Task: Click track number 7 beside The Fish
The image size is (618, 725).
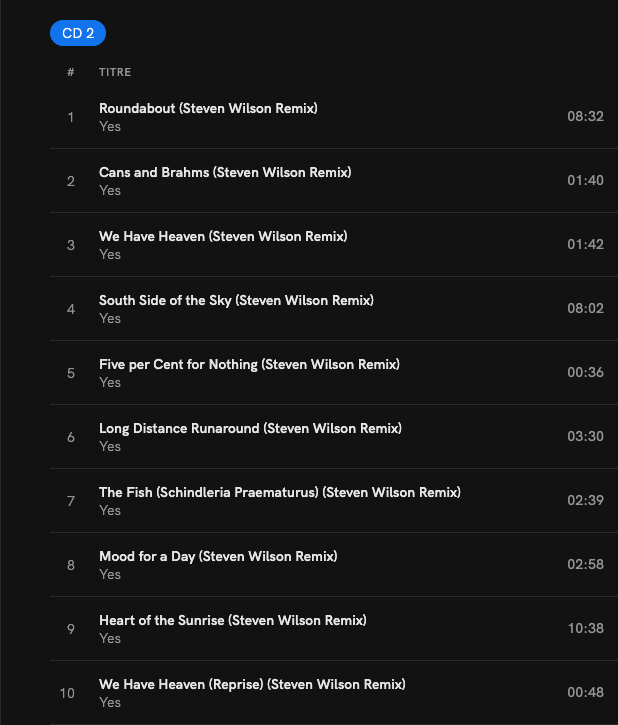Action: pyautogui.click(x=71, y=501)
